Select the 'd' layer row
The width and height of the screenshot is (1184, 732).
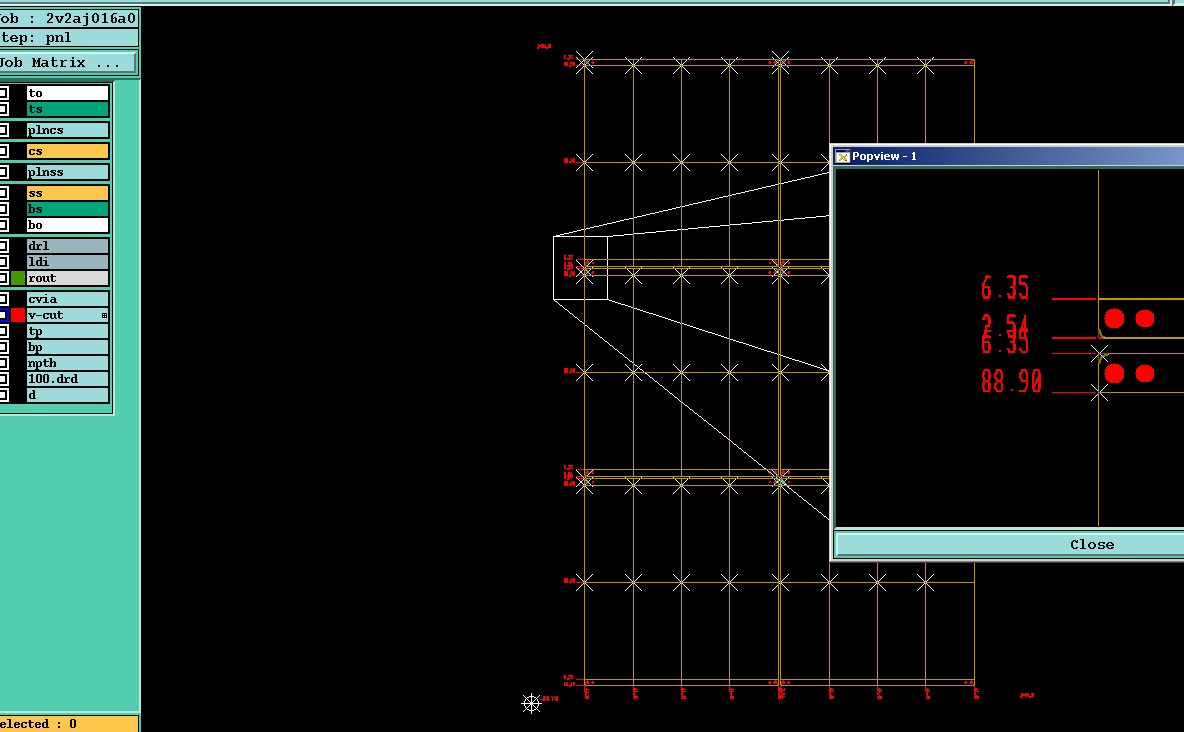(x=67, y=395)
